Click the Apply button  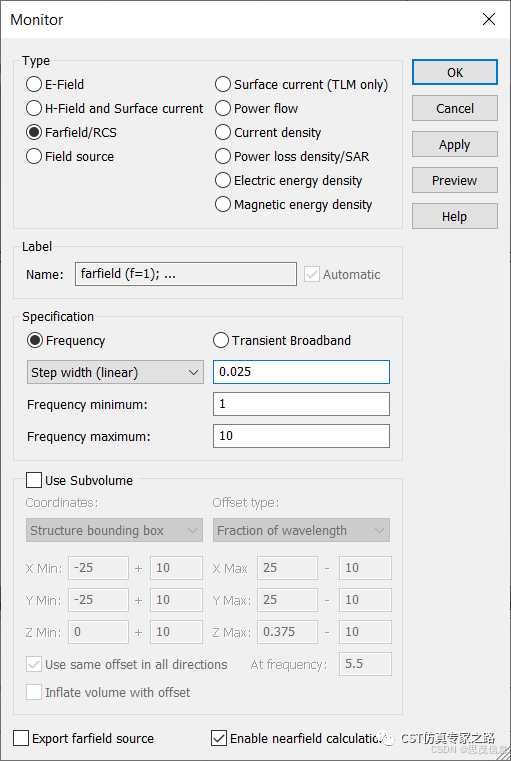455,145
